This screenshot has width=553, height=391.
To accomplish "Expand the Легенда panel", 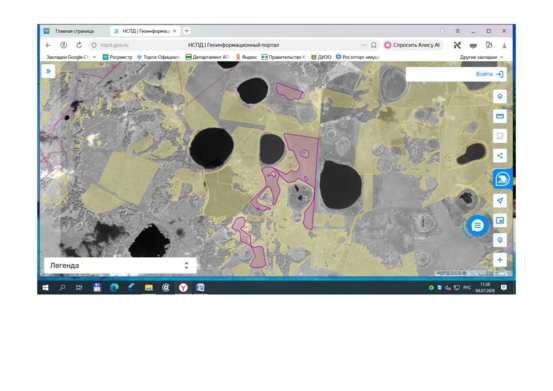I will point(120,265).
